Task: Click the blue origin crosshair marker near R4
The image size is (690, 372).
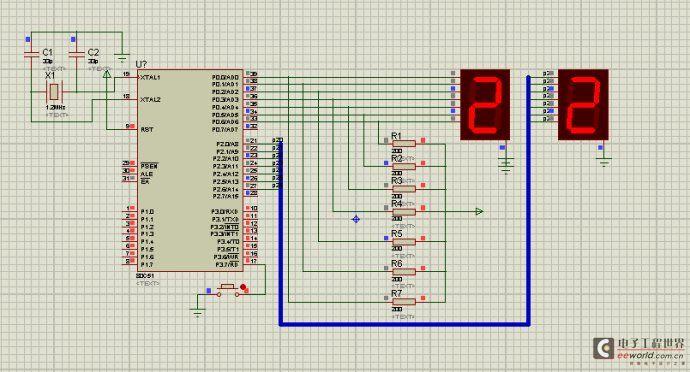Action: coord(356,219)
